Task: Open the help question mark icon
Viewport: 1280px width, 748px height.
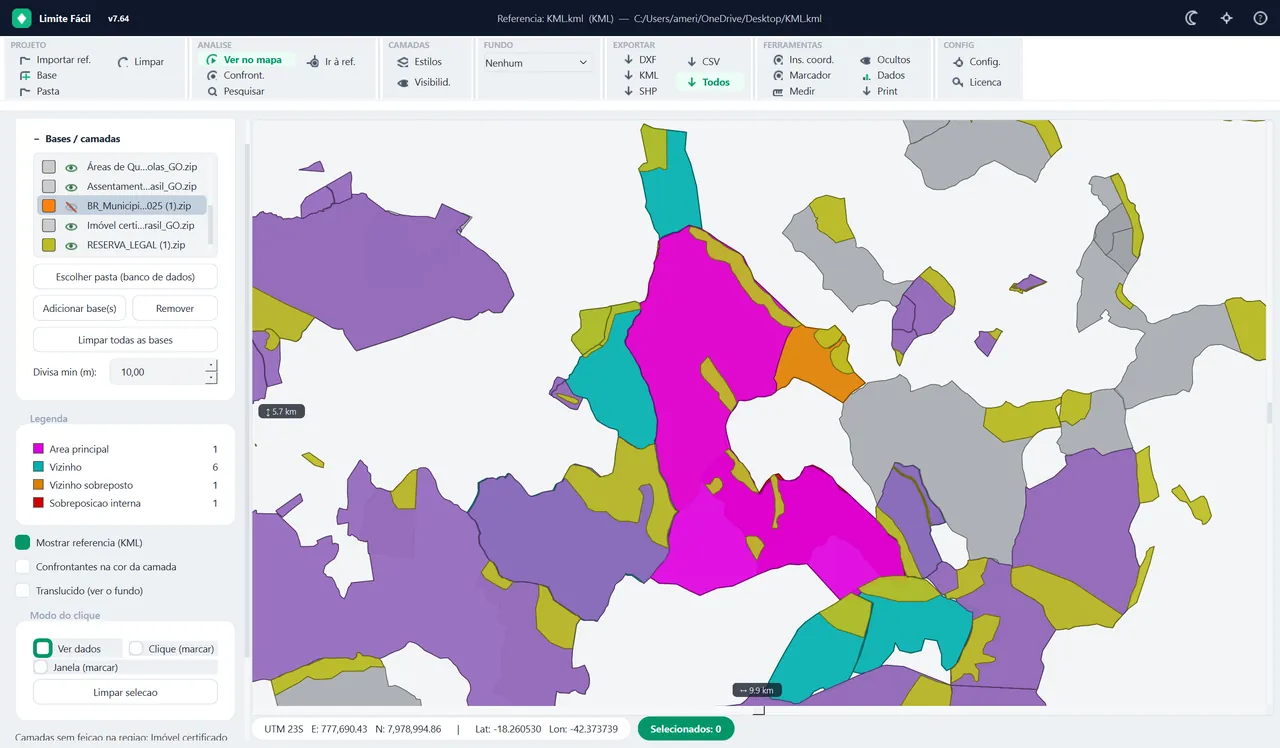Action: click(1260, 18)
